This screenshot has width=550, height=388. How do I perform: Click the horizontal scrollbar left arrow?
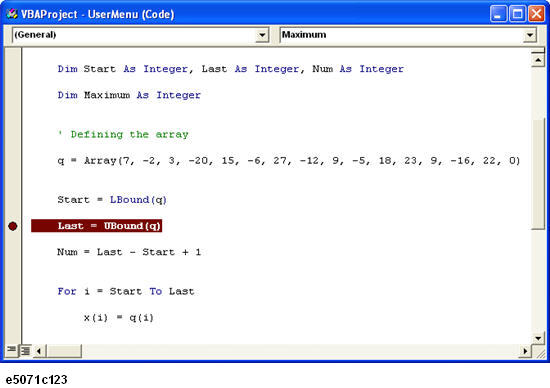[39, 351]
